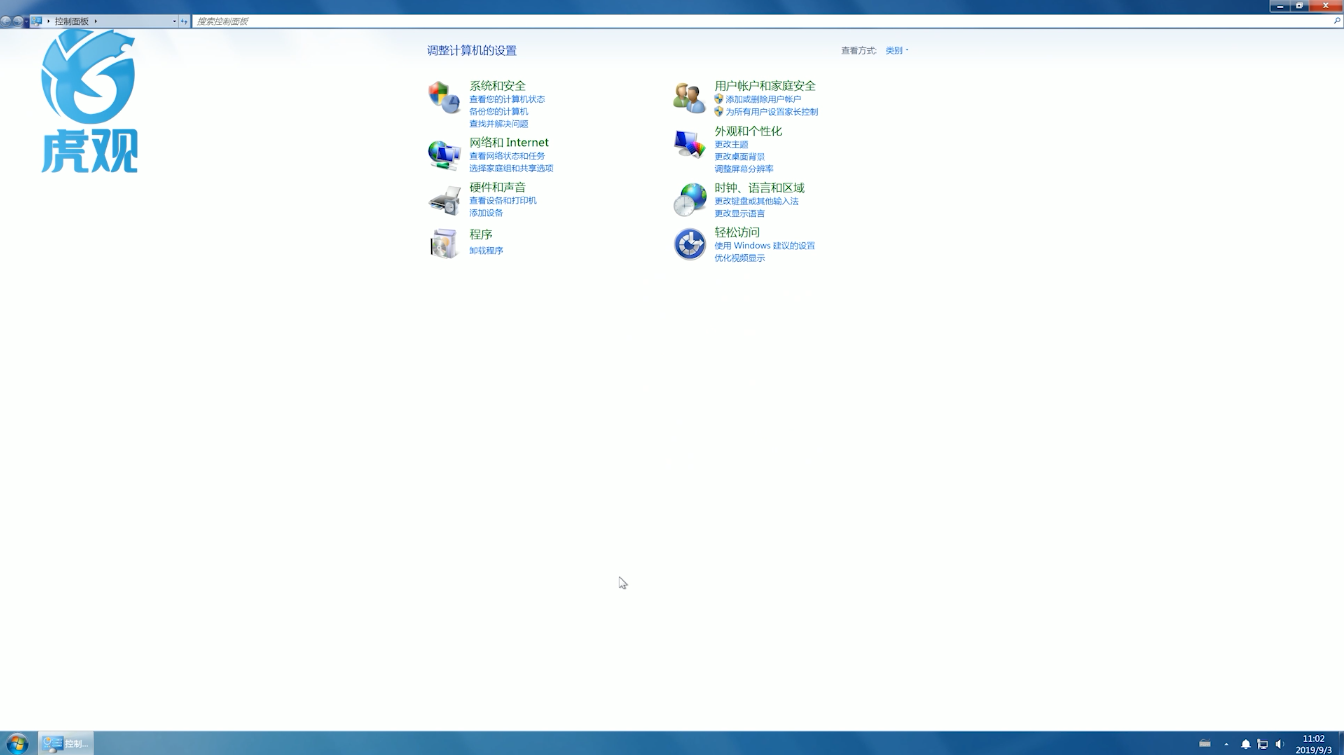The width and height of the screenshot is (1344, 755).
Task: Expand the breadcrumb arrow before 控制面板
Action: 48,21
